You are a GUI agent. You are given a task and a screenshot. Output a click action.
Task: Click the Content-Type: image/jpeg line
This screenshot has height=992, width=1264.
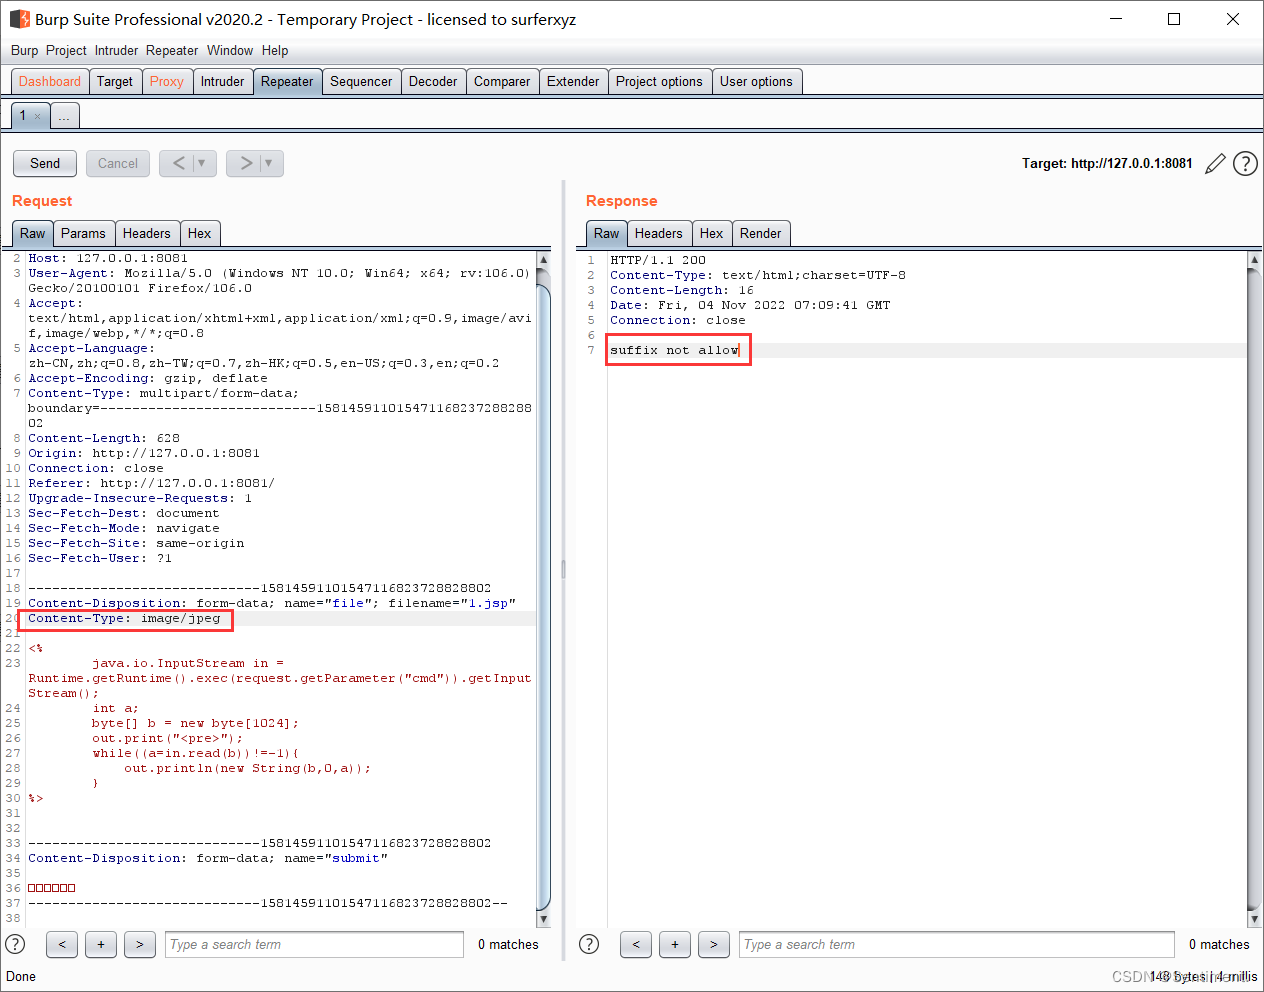click(124, 618)
